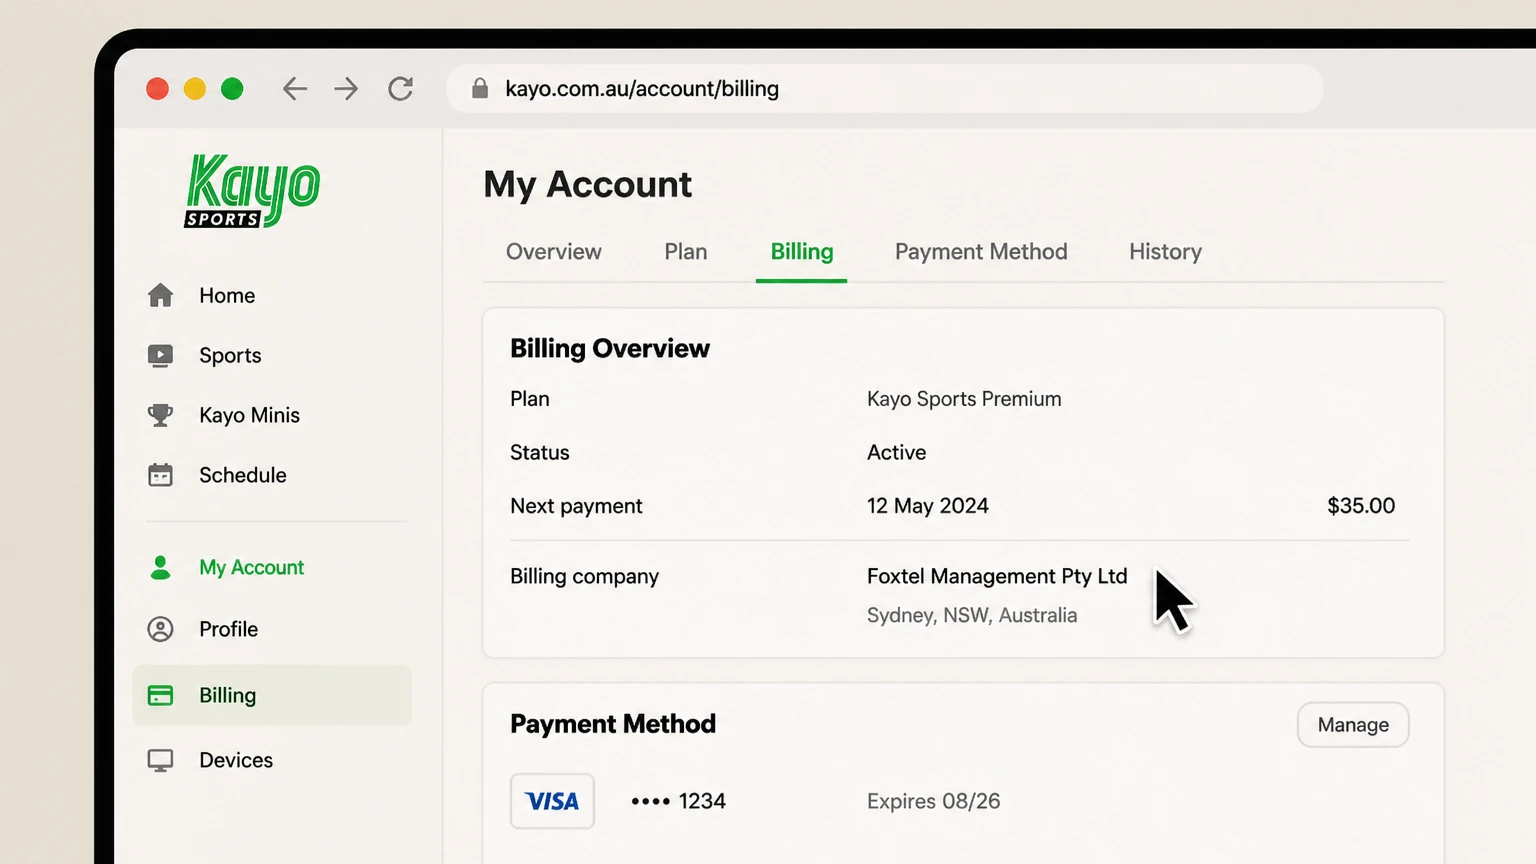
Task: Open Devices in the sidebar
Action: tap(236, 760)
